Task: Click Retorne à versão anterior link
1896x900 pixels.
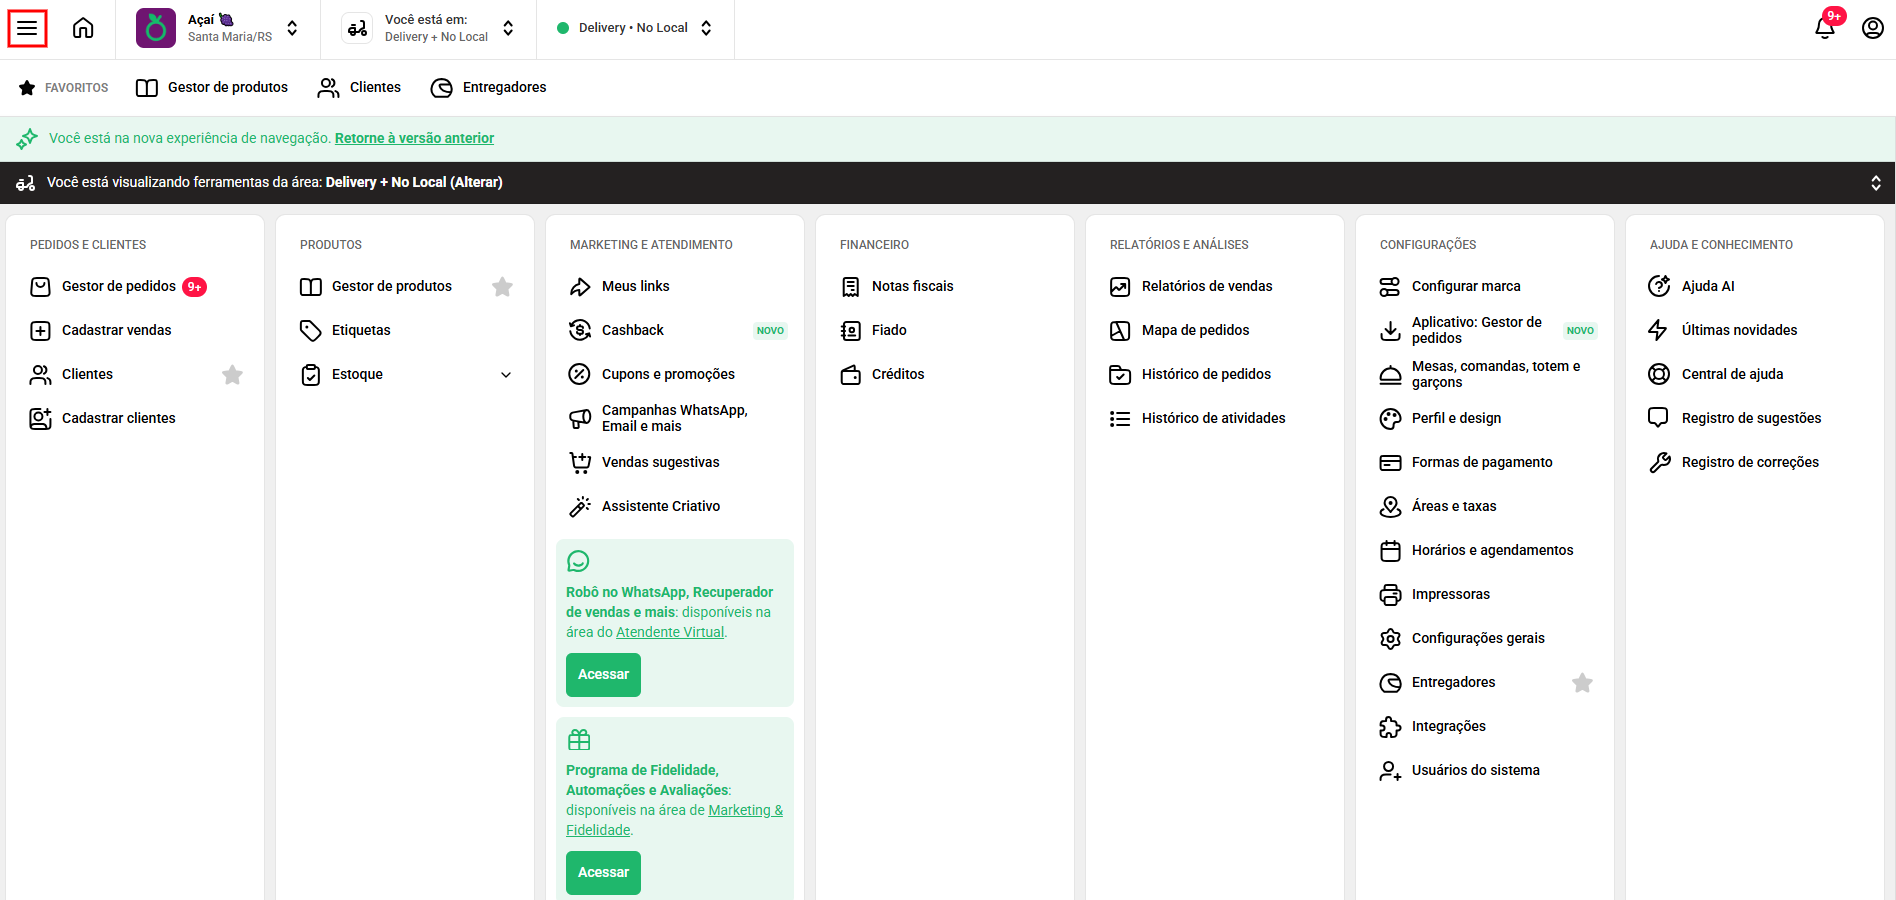Action: coord(414,138)
